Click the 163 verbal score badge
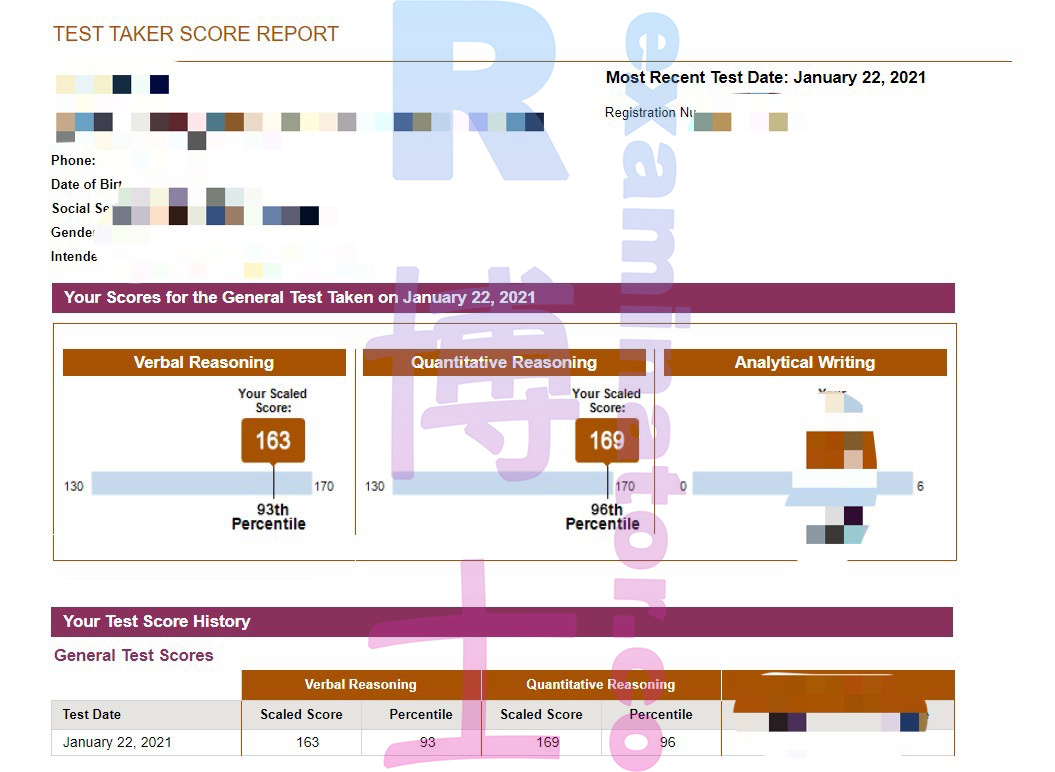This screenshot has width=1055, height=772. pos(273,440)
